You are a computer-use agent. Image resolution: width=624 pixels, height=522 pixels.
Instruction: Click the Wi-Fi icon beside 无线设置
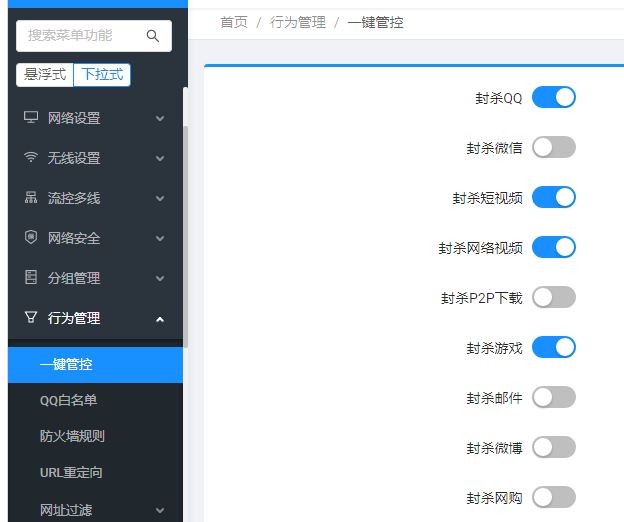[30, 158]
